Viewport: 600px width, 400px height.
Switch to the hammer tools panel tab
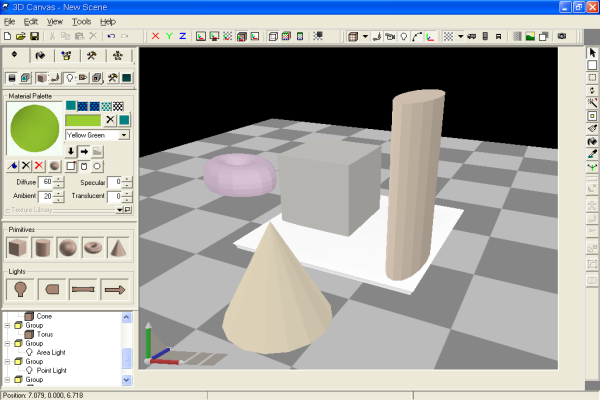[91, 56]
